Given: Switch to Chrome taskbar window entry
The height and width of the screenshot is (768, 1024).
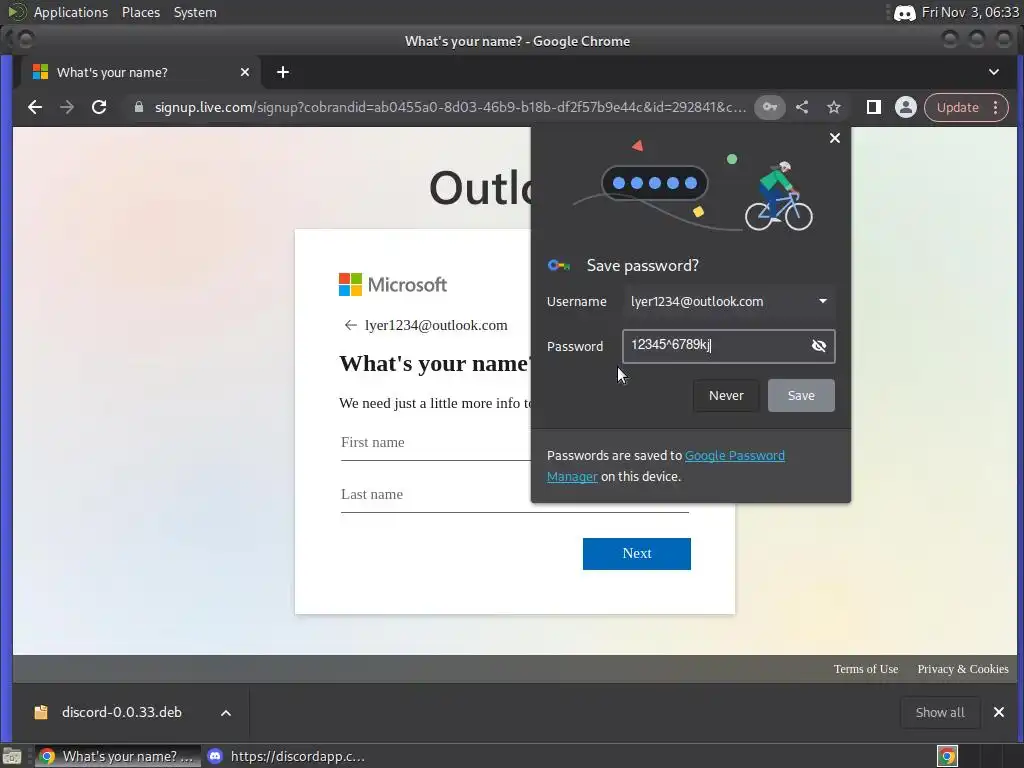Looking at the screenshot, I should pos(118,756).
